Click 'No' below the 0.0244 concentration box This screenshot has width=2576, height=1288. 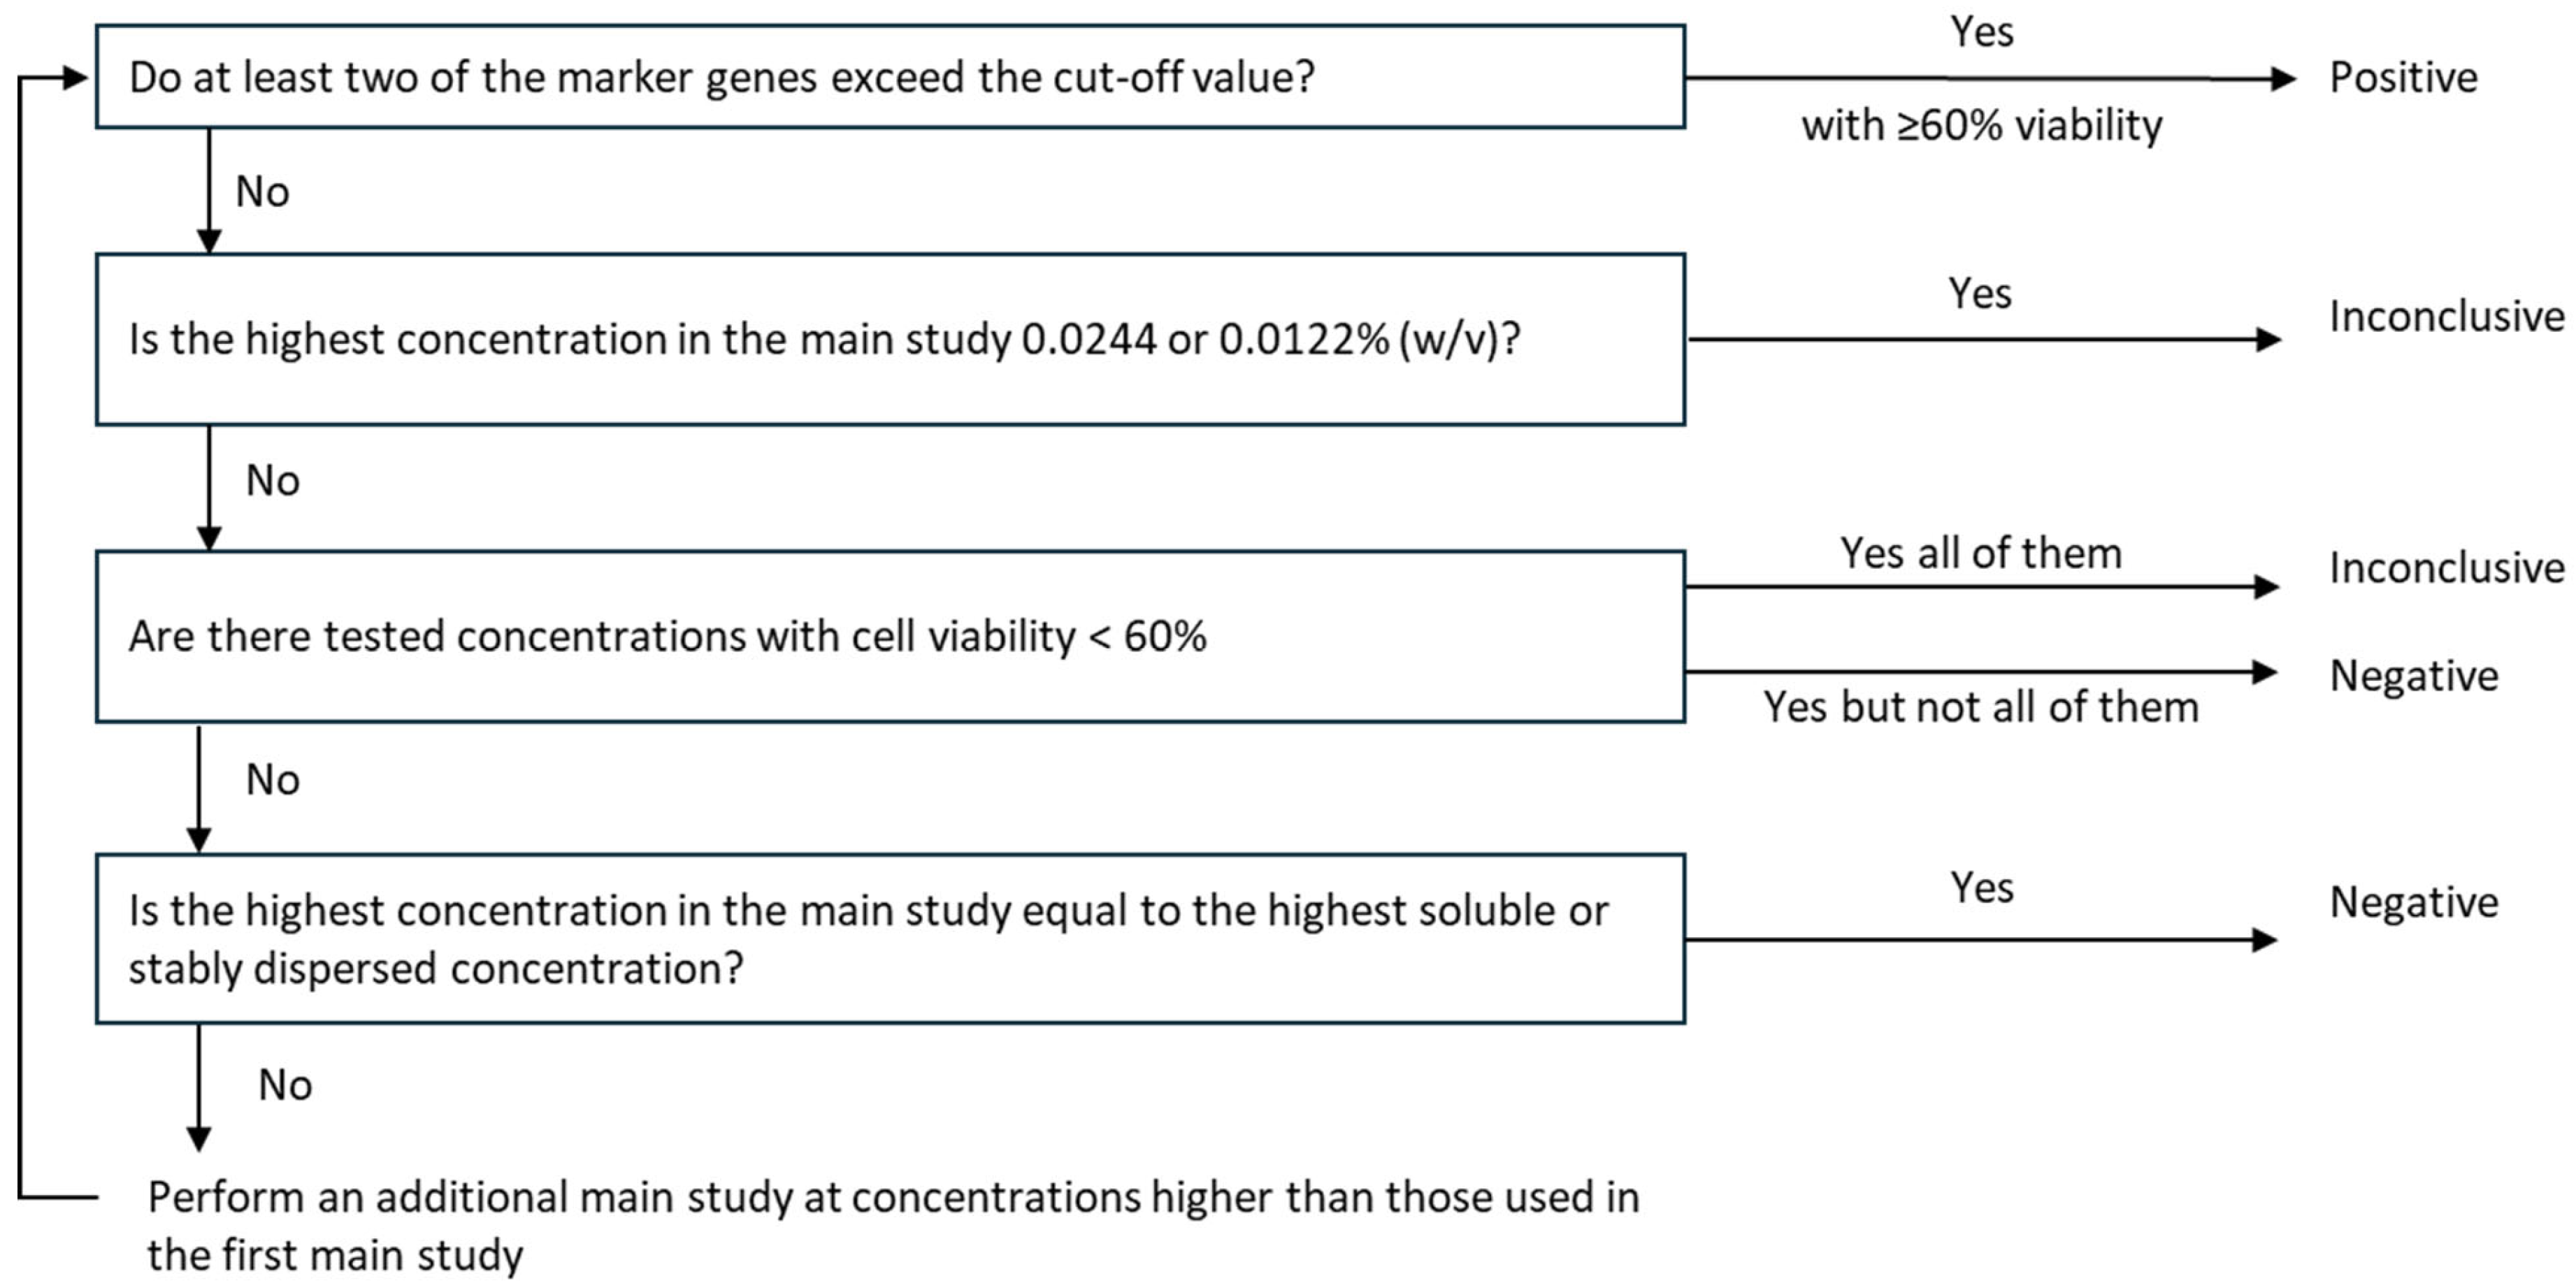tap(272, 481)
